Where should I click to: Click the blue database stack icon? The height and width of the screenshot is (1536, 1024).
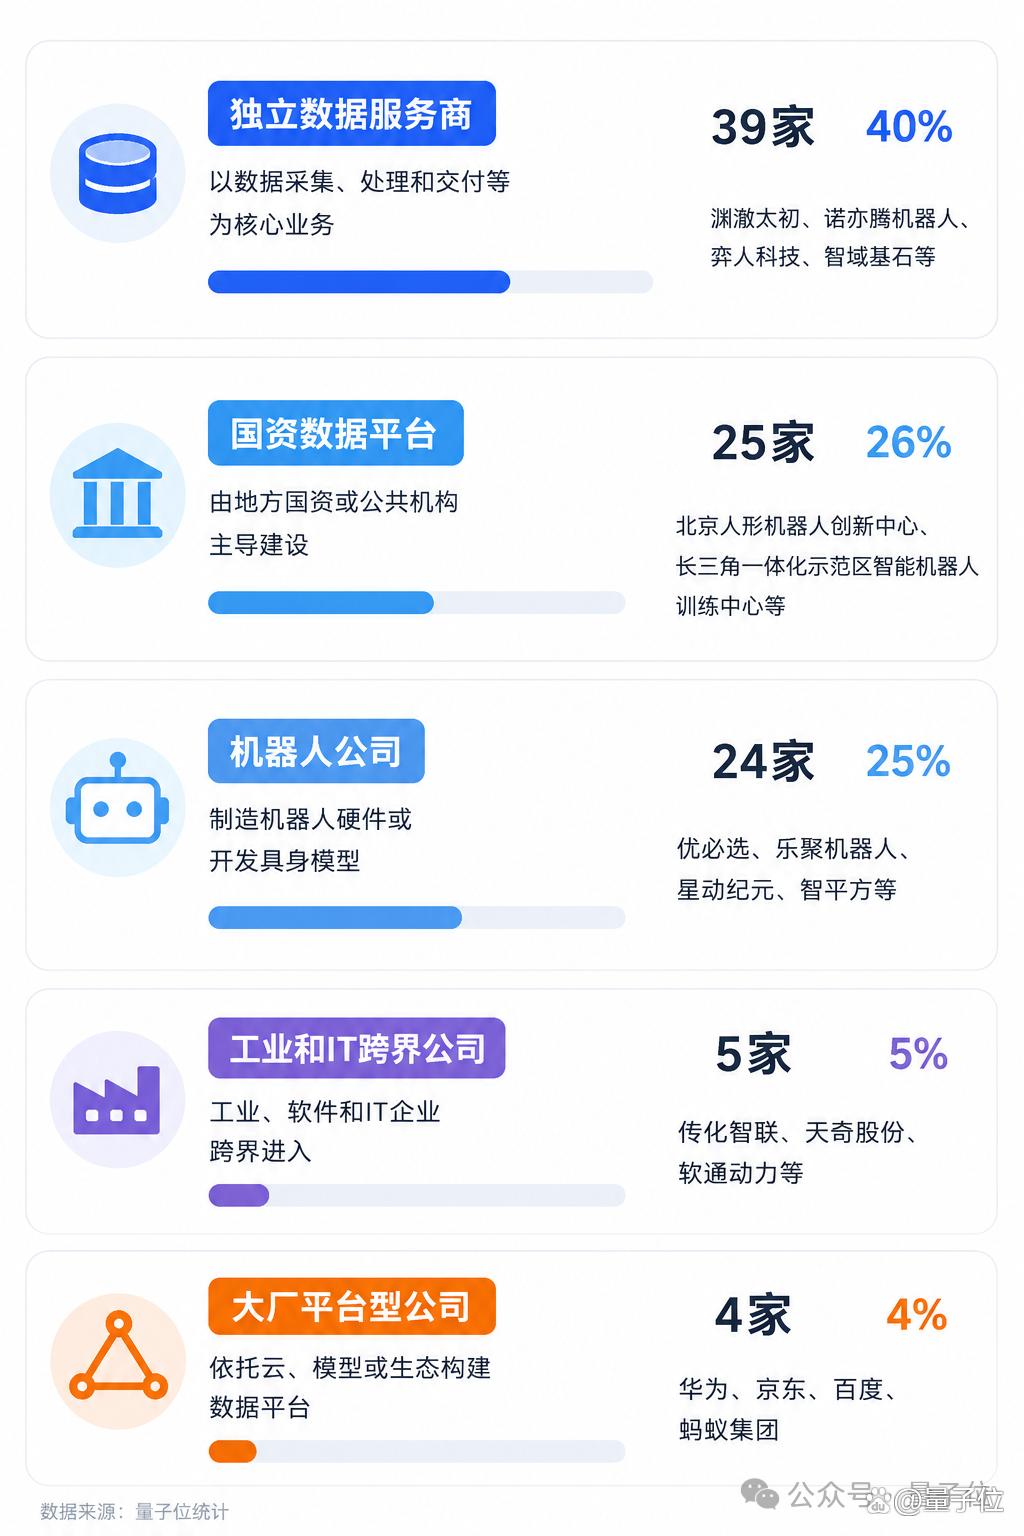[118, 173]
